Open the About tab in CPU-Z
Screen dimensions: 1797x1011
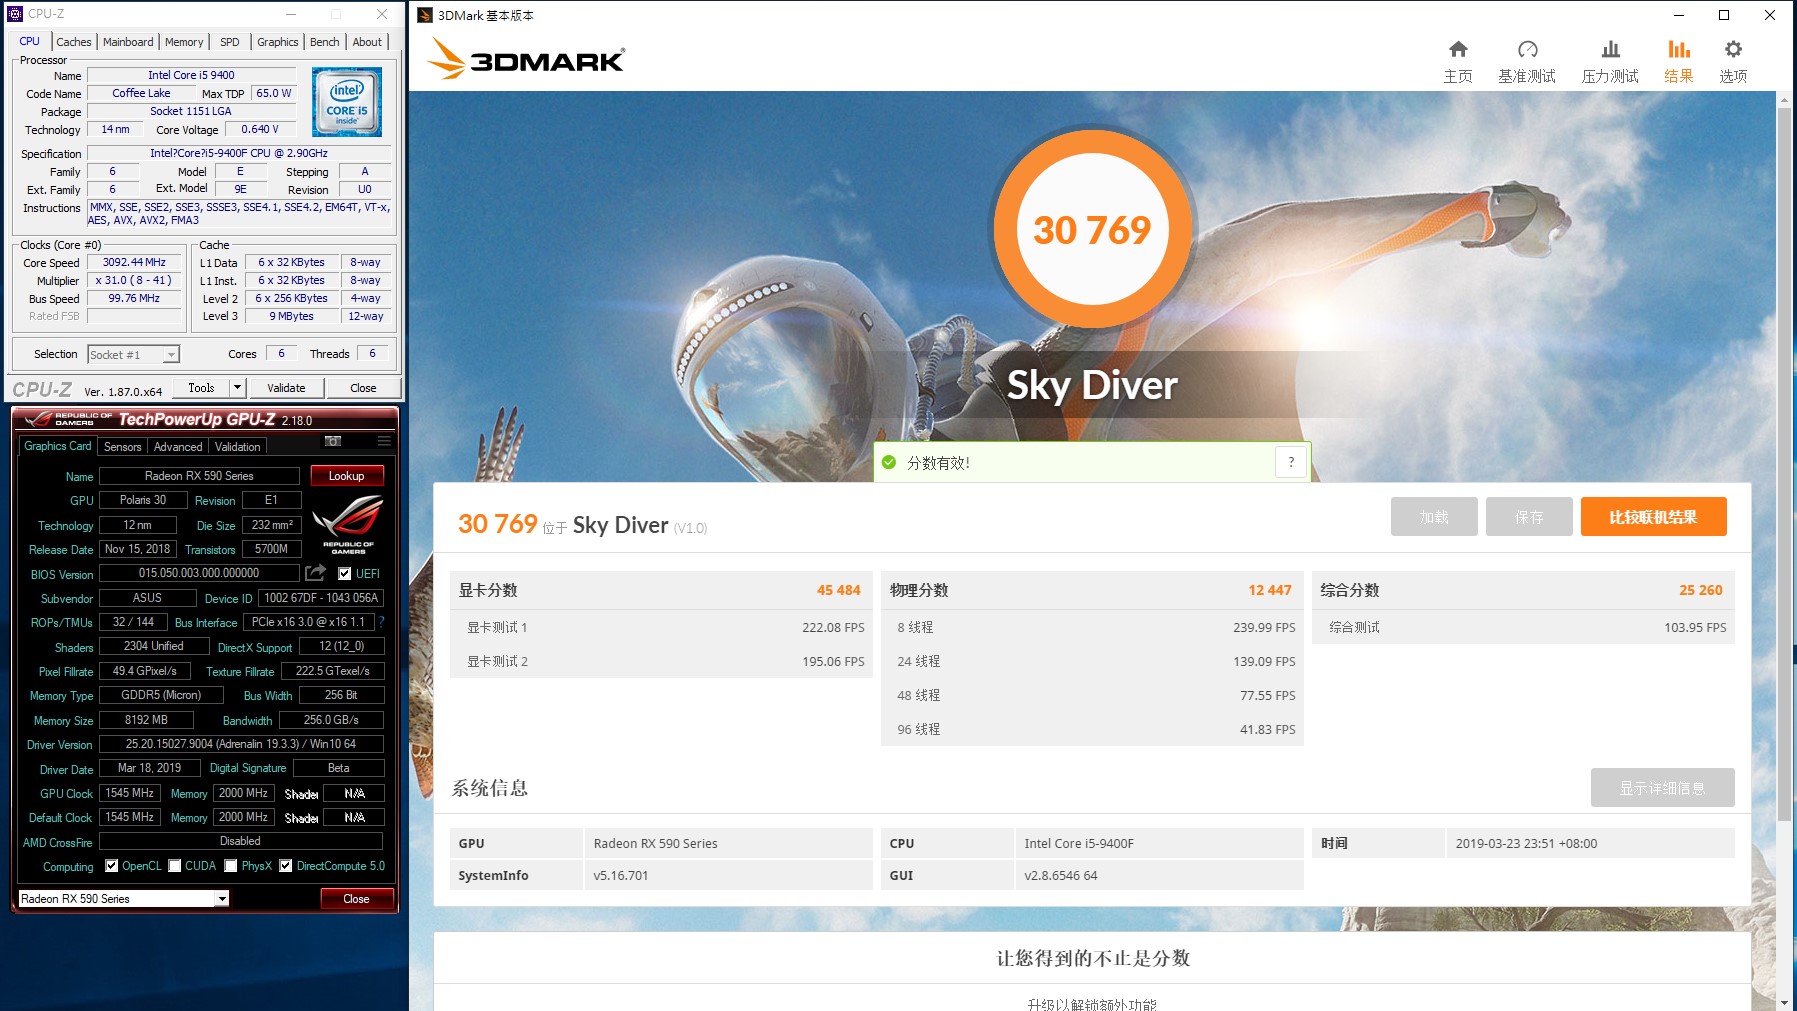pos(367,42)
